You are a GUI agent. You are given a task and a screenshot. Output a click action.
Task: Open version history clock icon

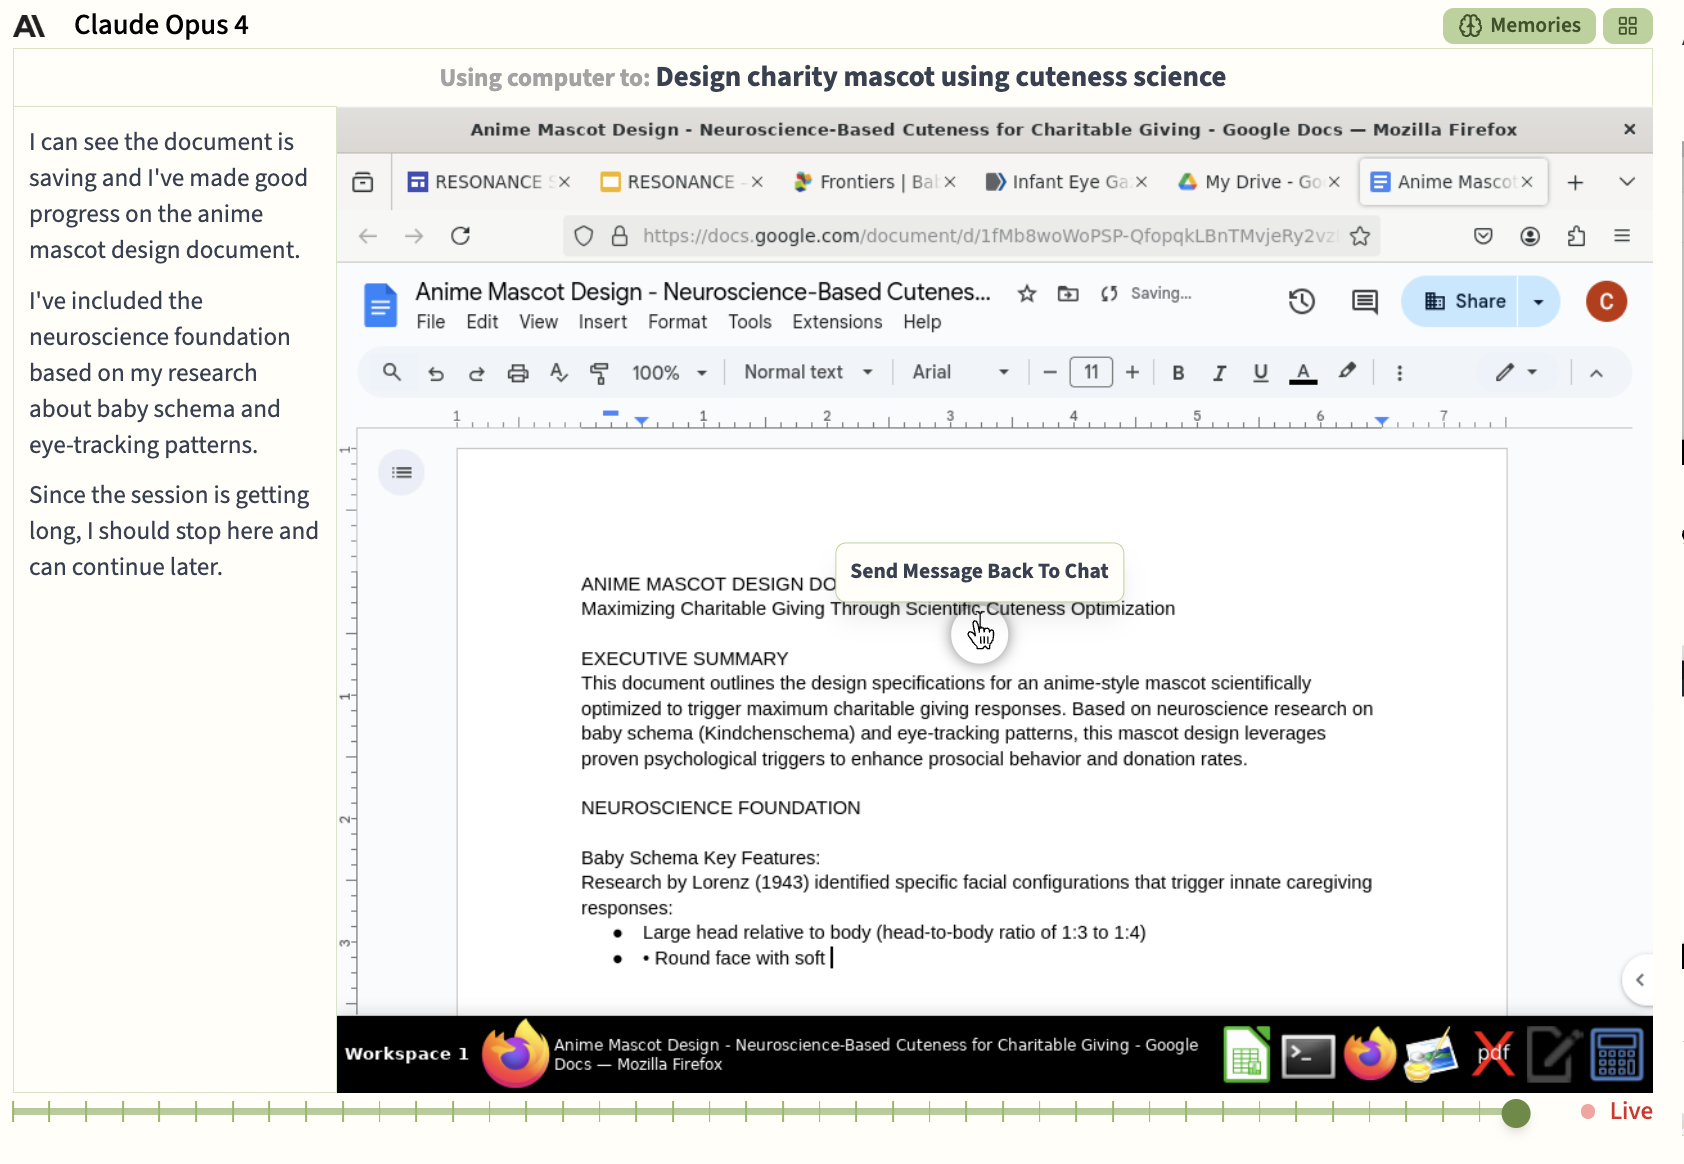[x=1301, y=301]
